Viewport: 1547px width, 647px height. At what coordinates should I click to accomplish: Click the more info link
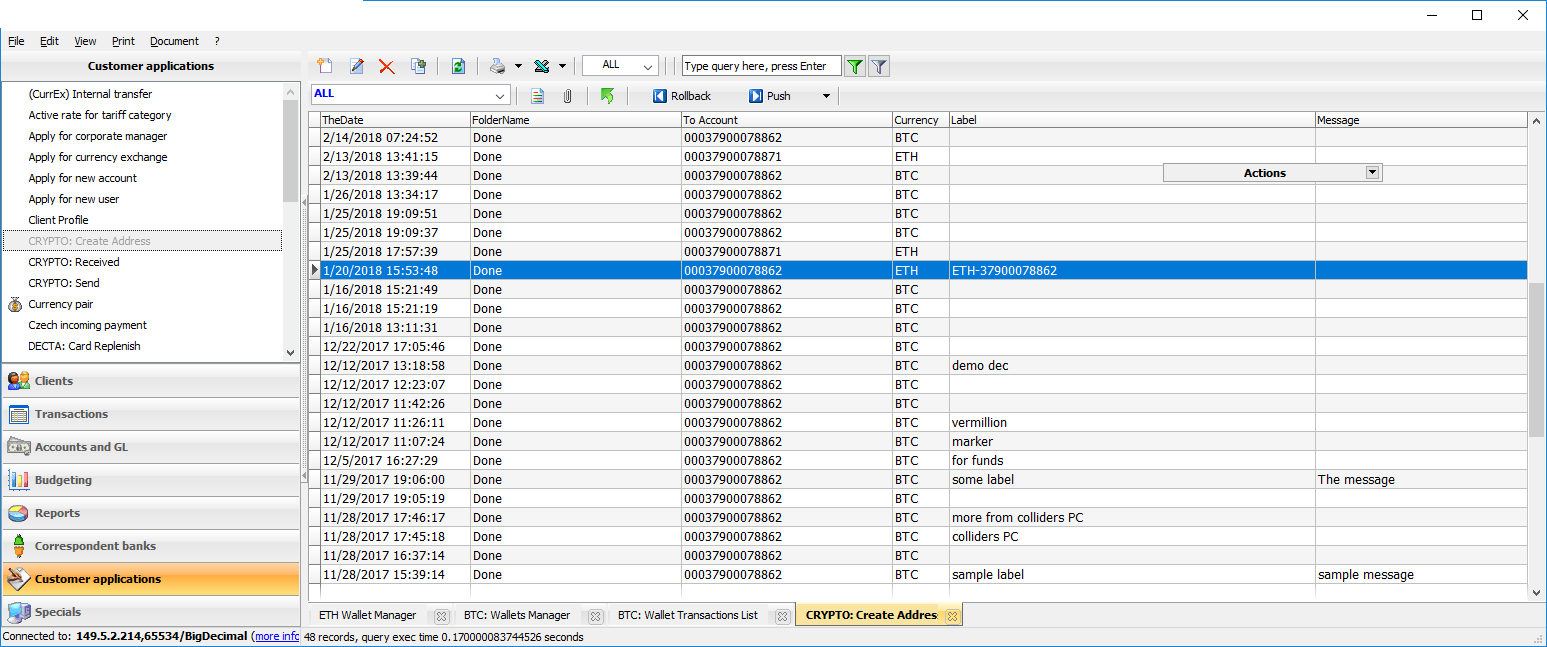point(276,636)
